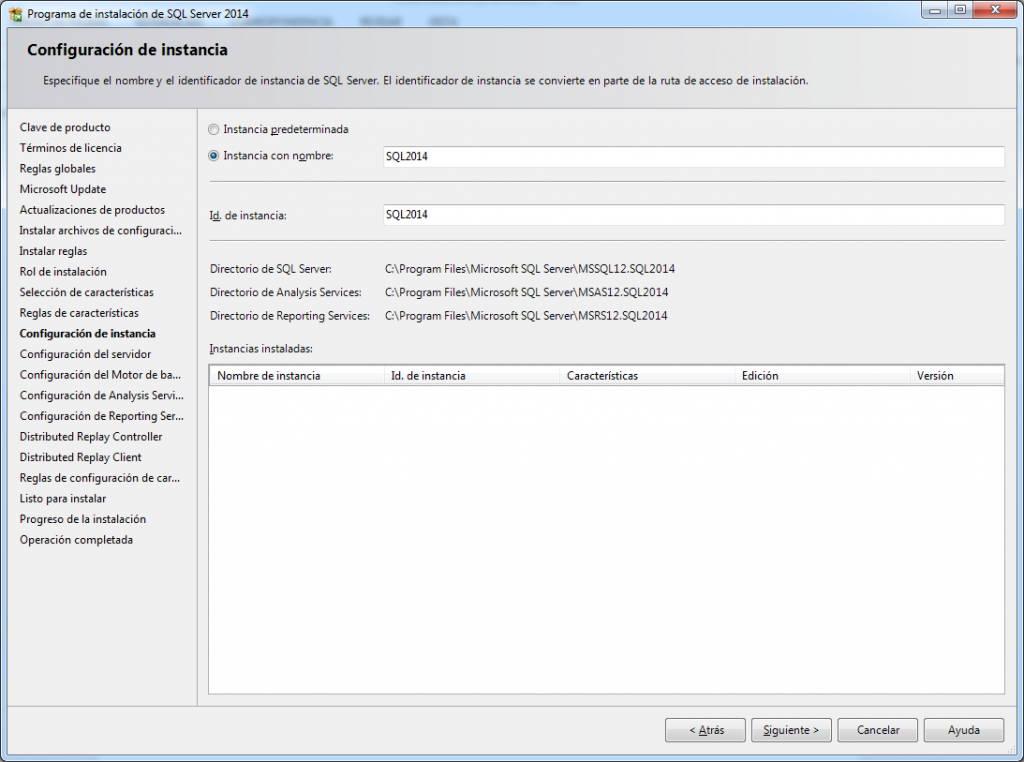
Task: Select Instalar archivos de configuración step
Action: click(x=101, y=230)
